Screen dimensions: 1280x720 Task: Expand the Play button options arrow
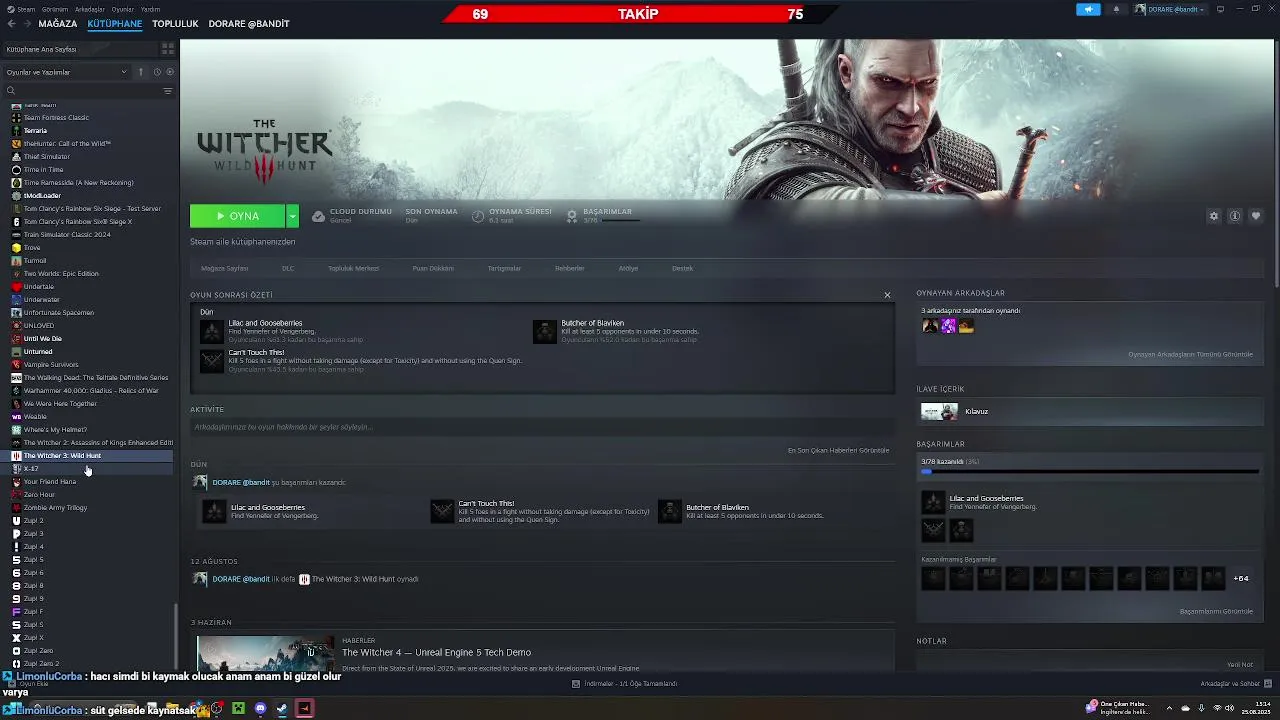click(292, 216)
